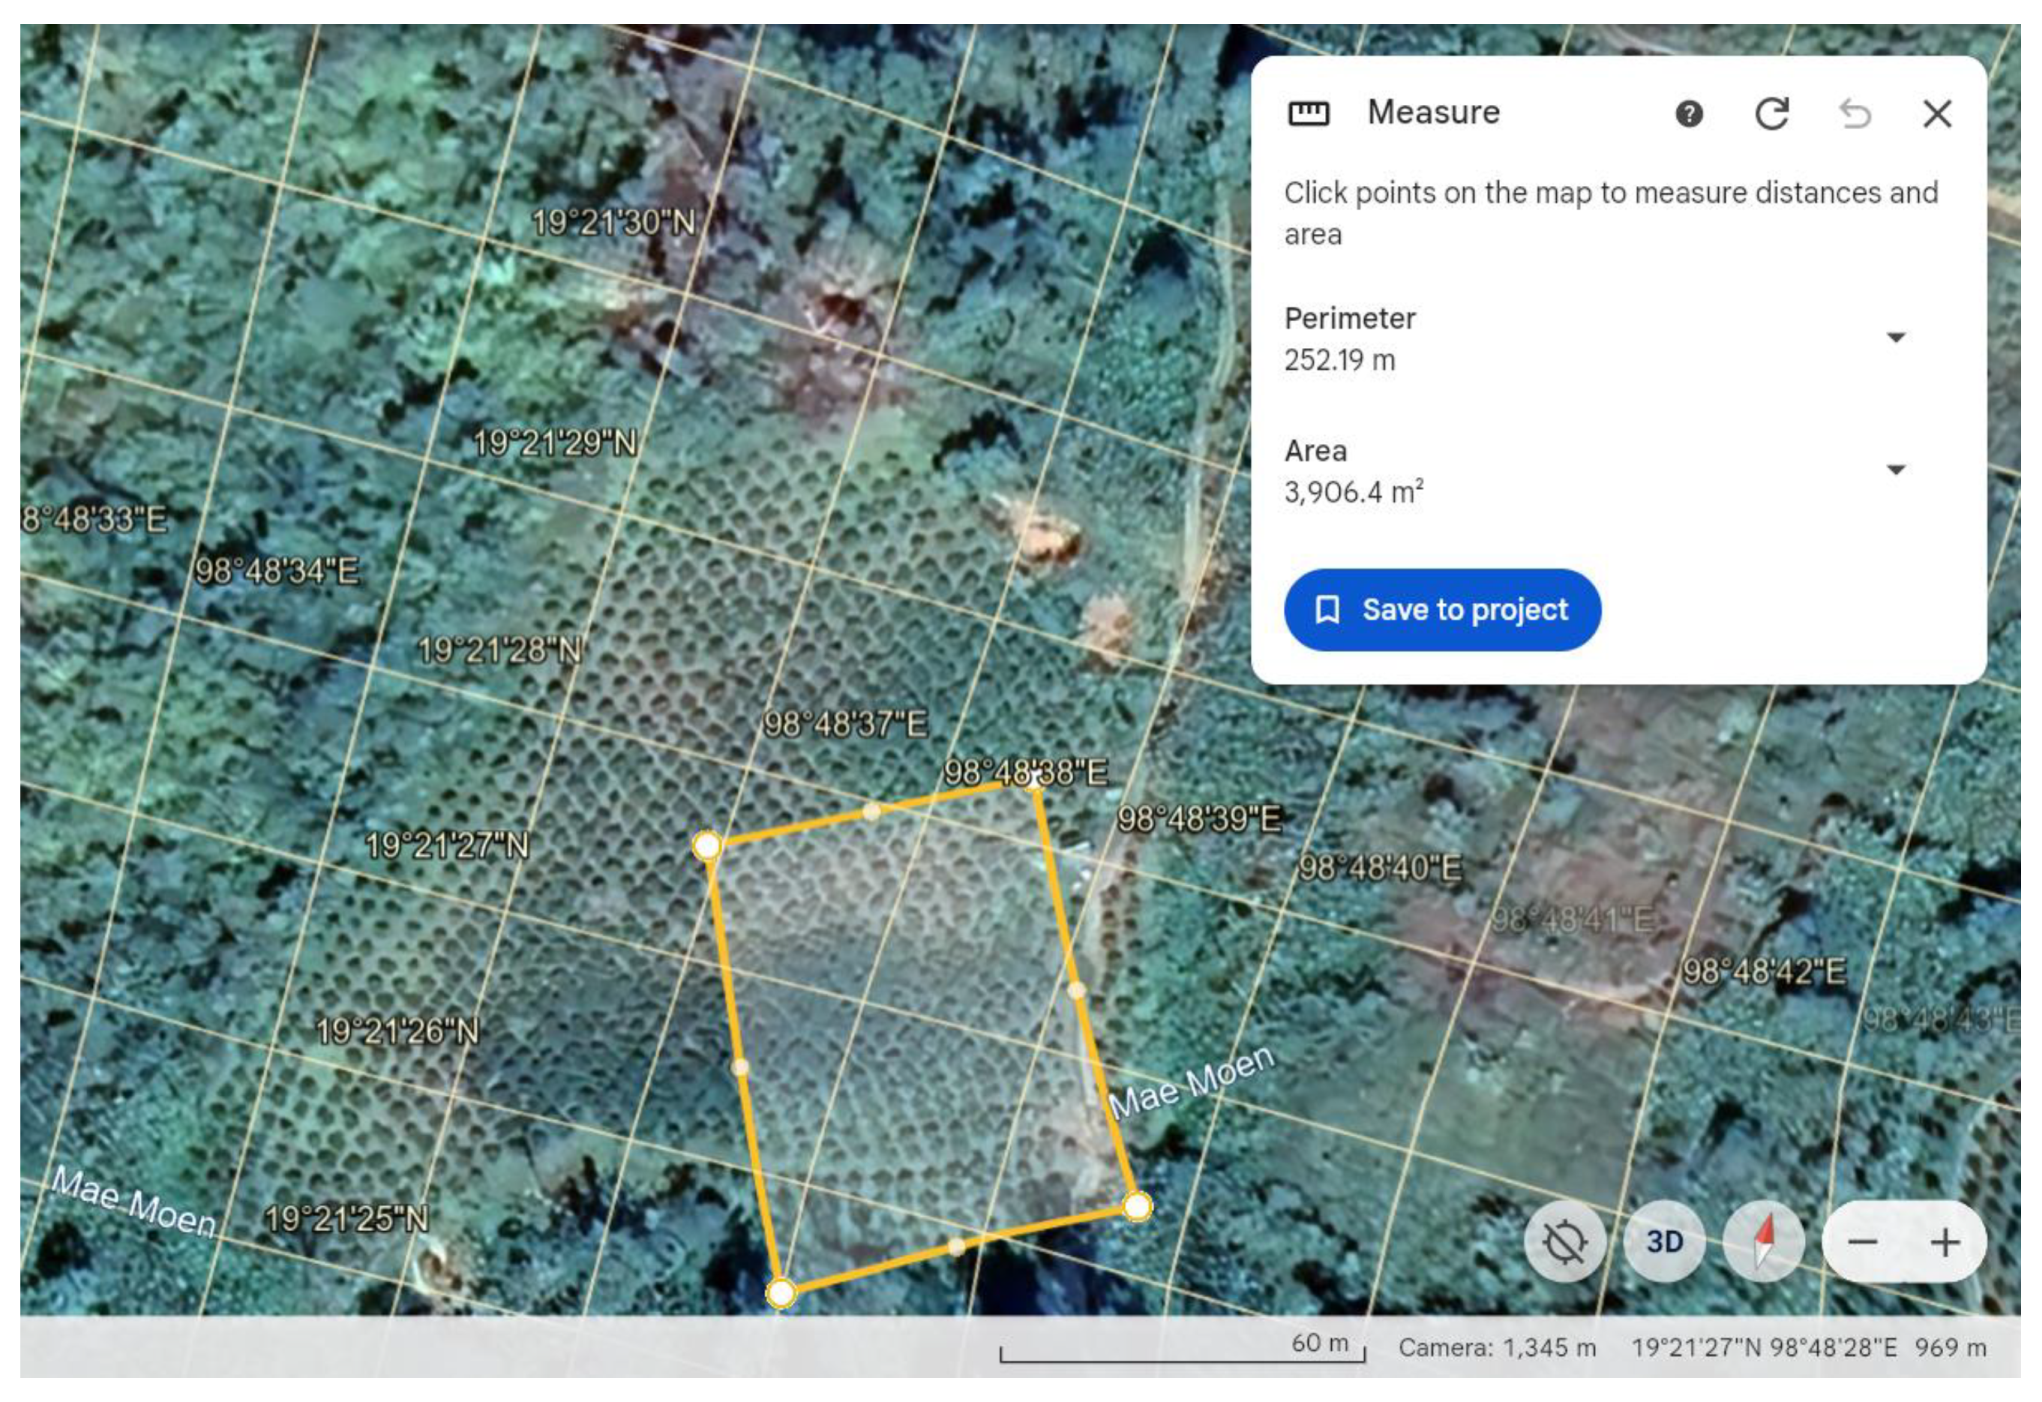Click the red compass icon
Viewport: 2042px width, 1402px height.
click(x=1764, y=1242)
